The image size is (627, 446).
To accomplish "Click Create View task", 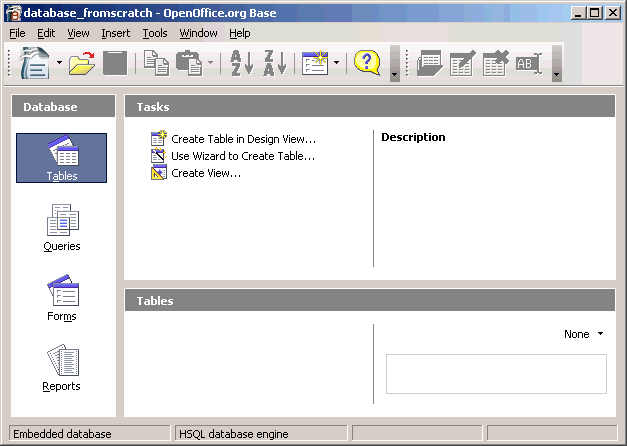I will click(196, 173).
